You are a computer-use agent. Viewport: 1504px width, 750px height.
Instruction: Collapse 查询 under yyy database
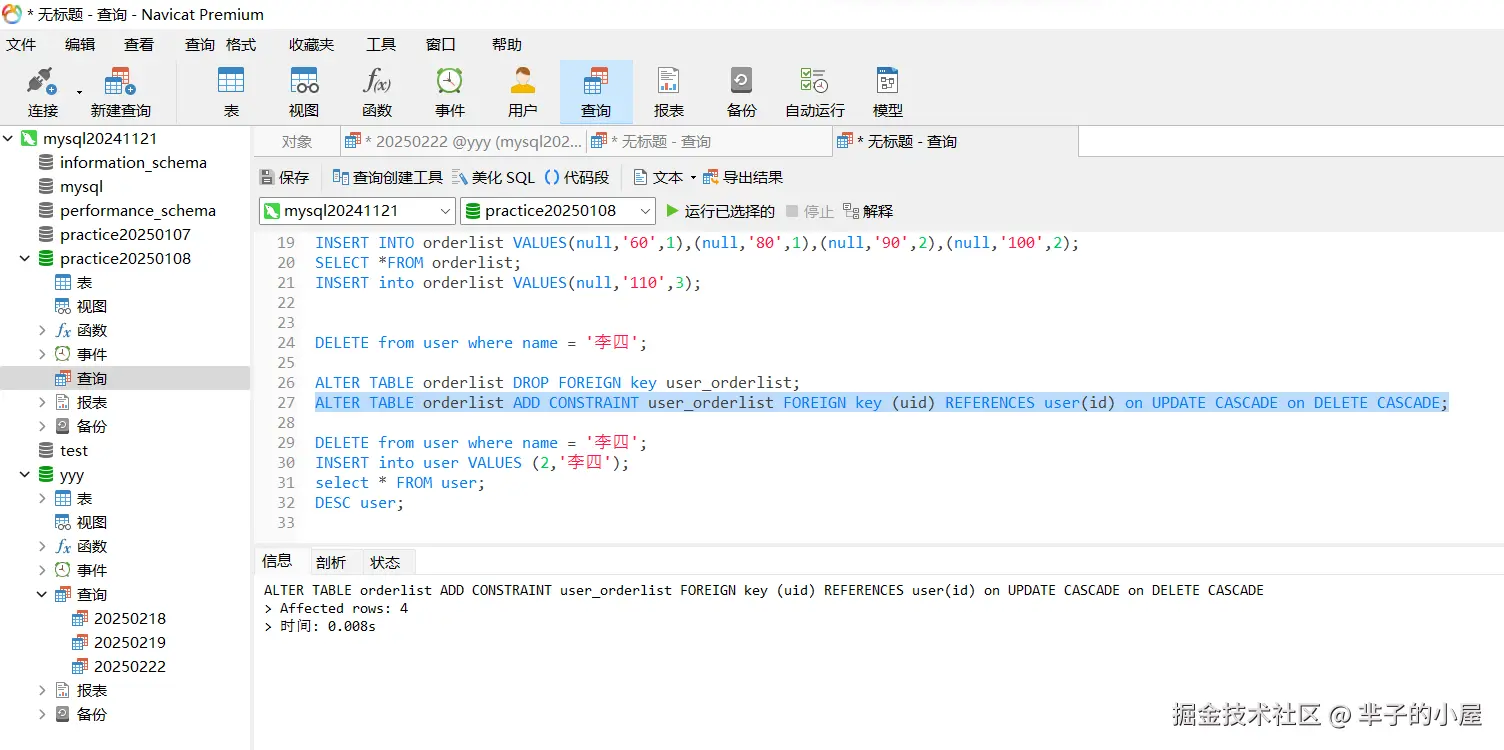click(x=42, y=595)
